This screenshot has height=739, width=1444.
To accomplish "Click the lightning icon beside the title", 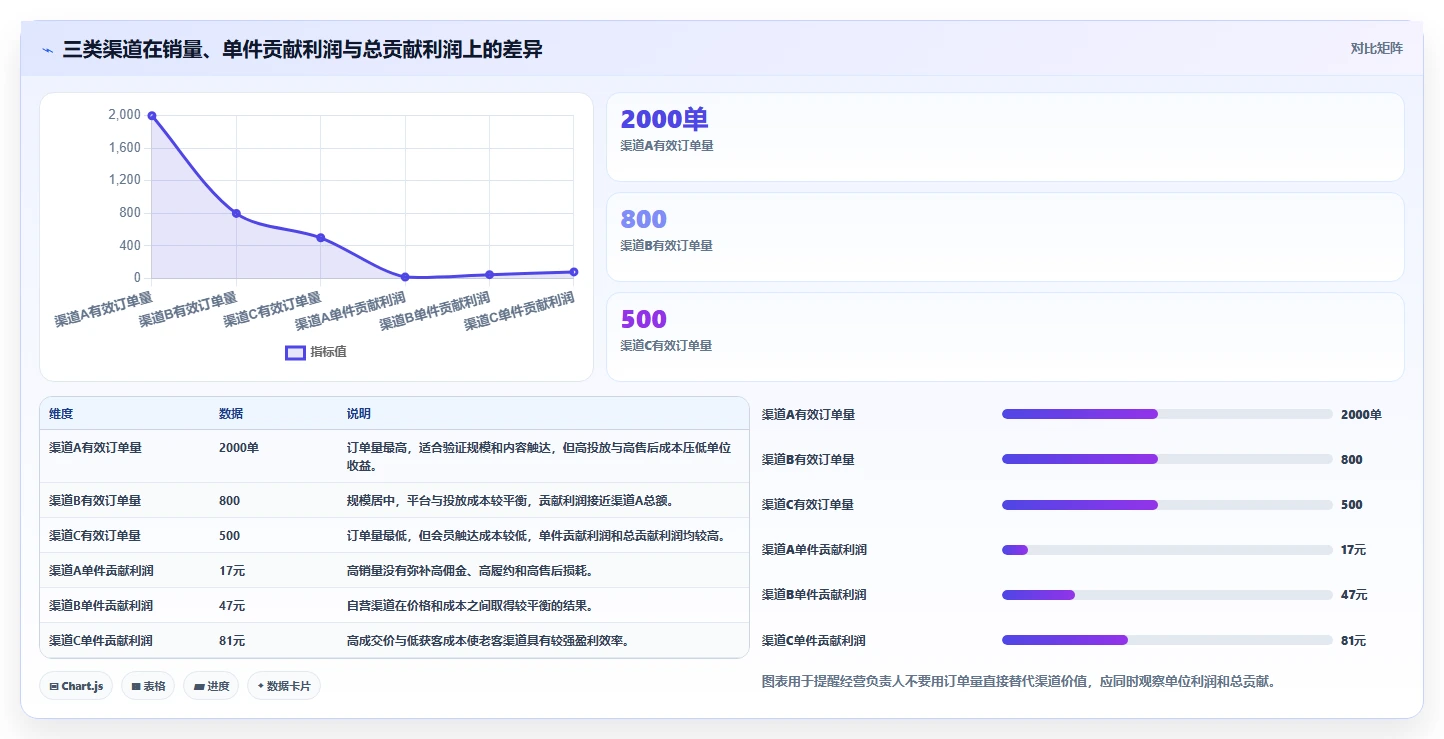I will (x=47, y=49).
